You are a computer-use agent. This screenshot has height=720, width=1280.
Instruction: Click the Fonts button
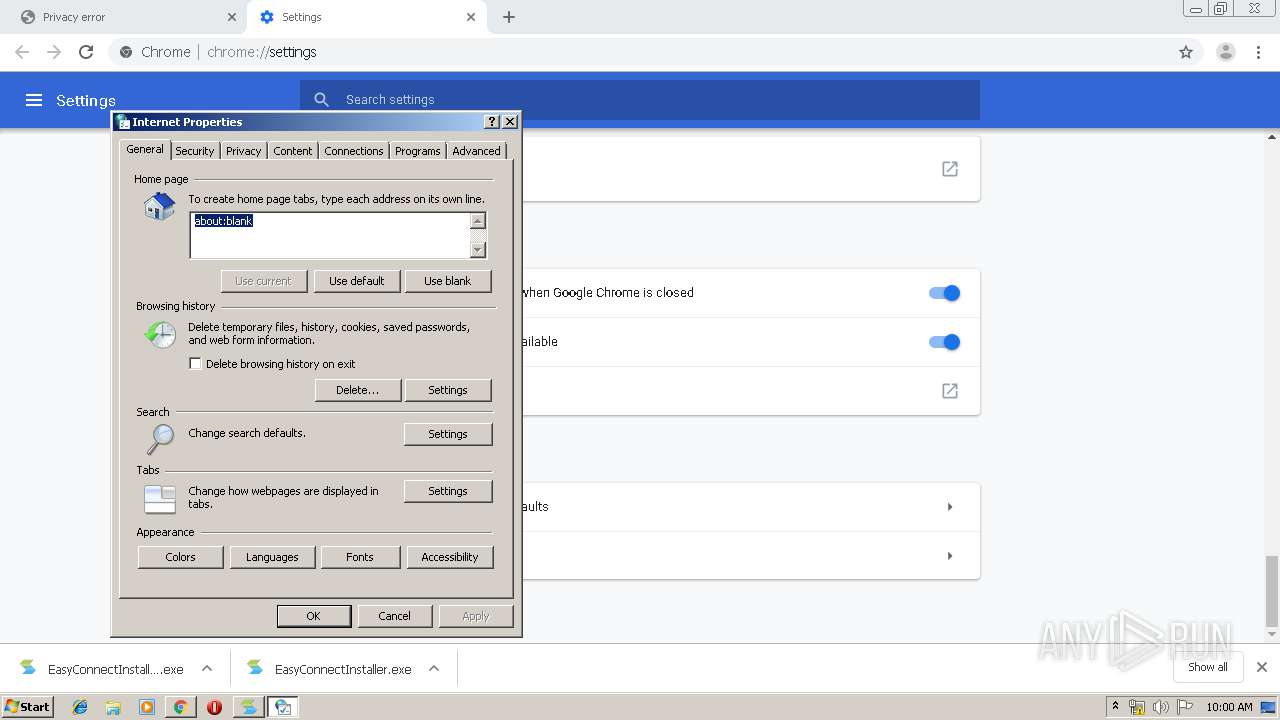(360, 557)
